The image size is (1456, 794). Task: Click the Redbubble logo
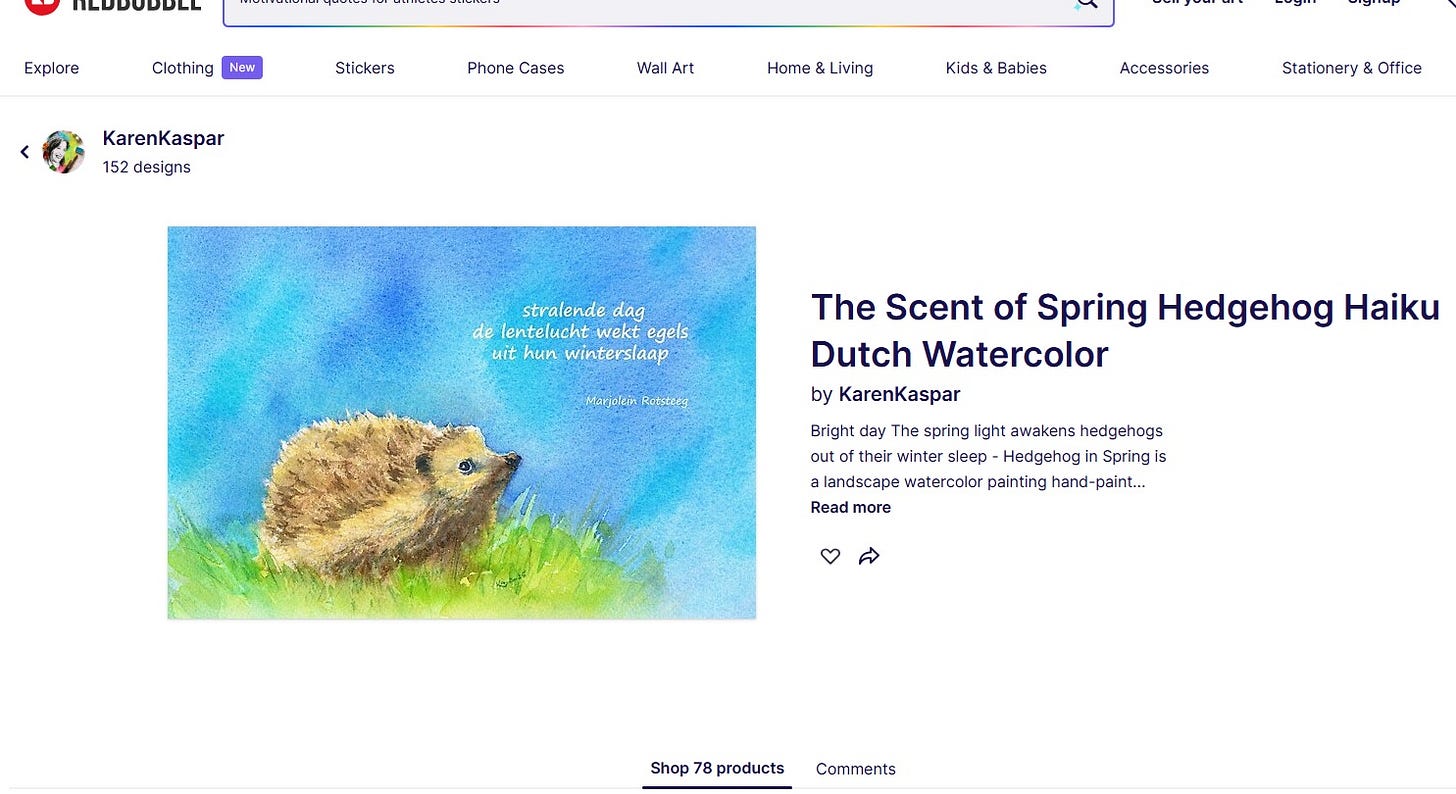[112, 5]
